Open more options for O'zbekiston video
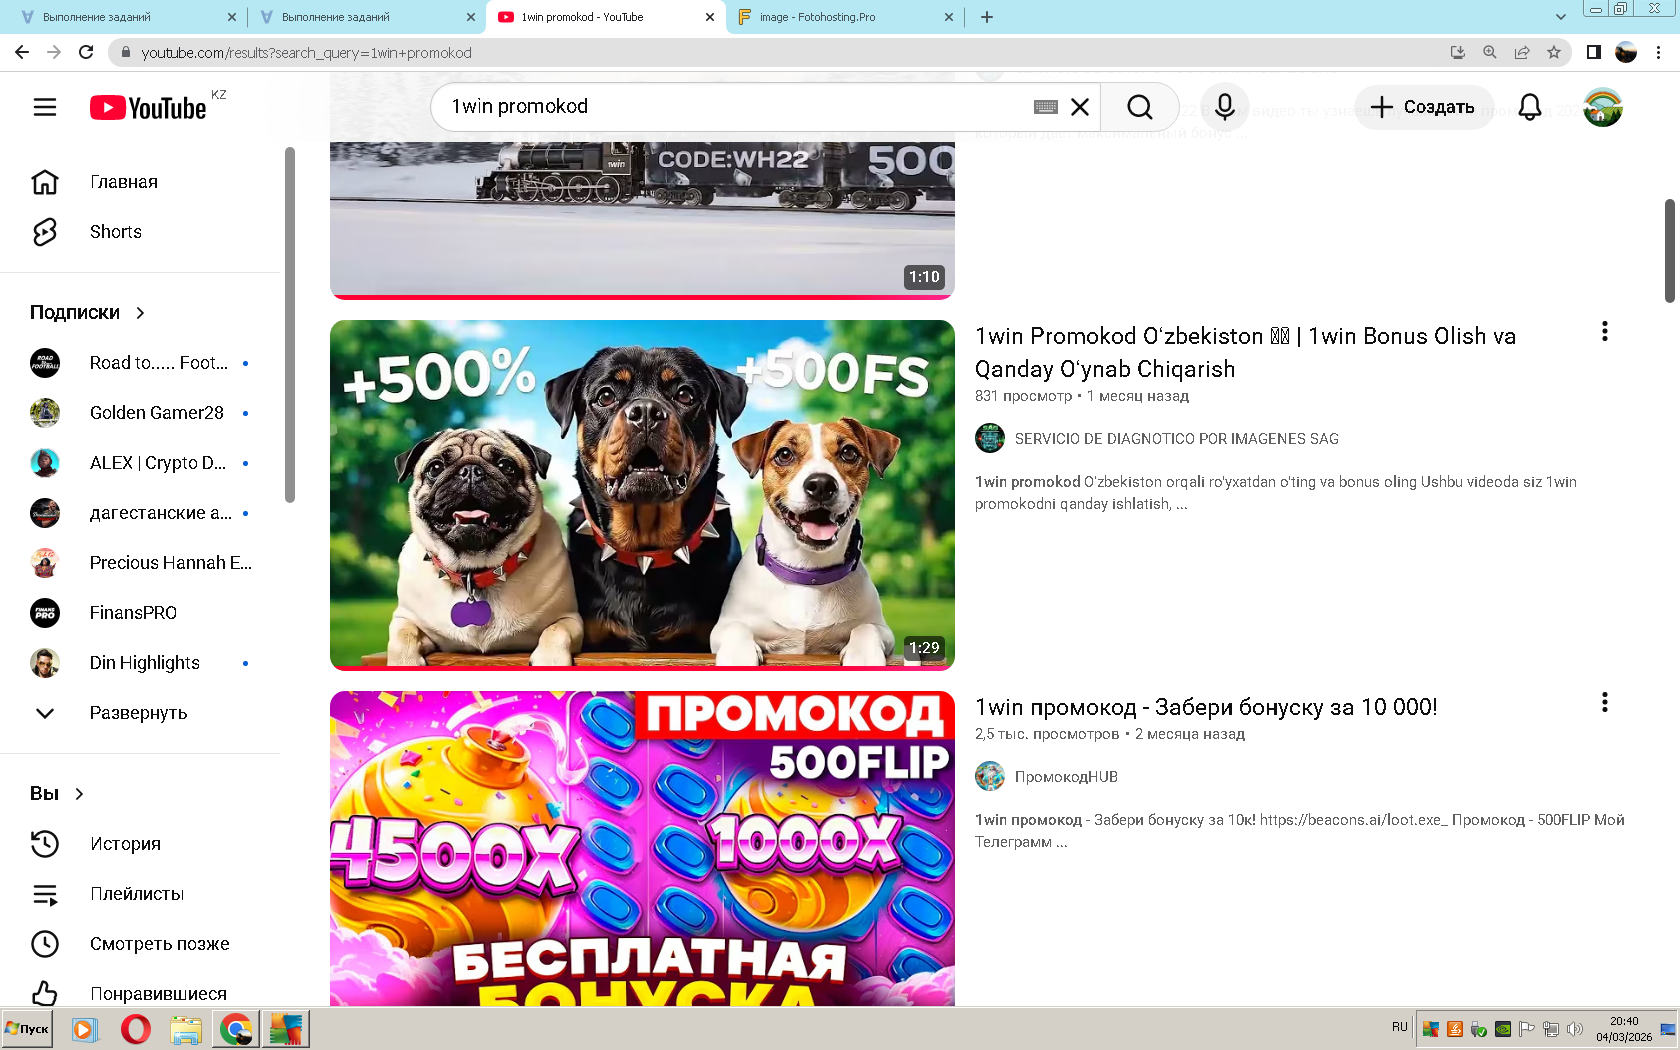Screen dimensions: 1680x1050 [1605, 331]
